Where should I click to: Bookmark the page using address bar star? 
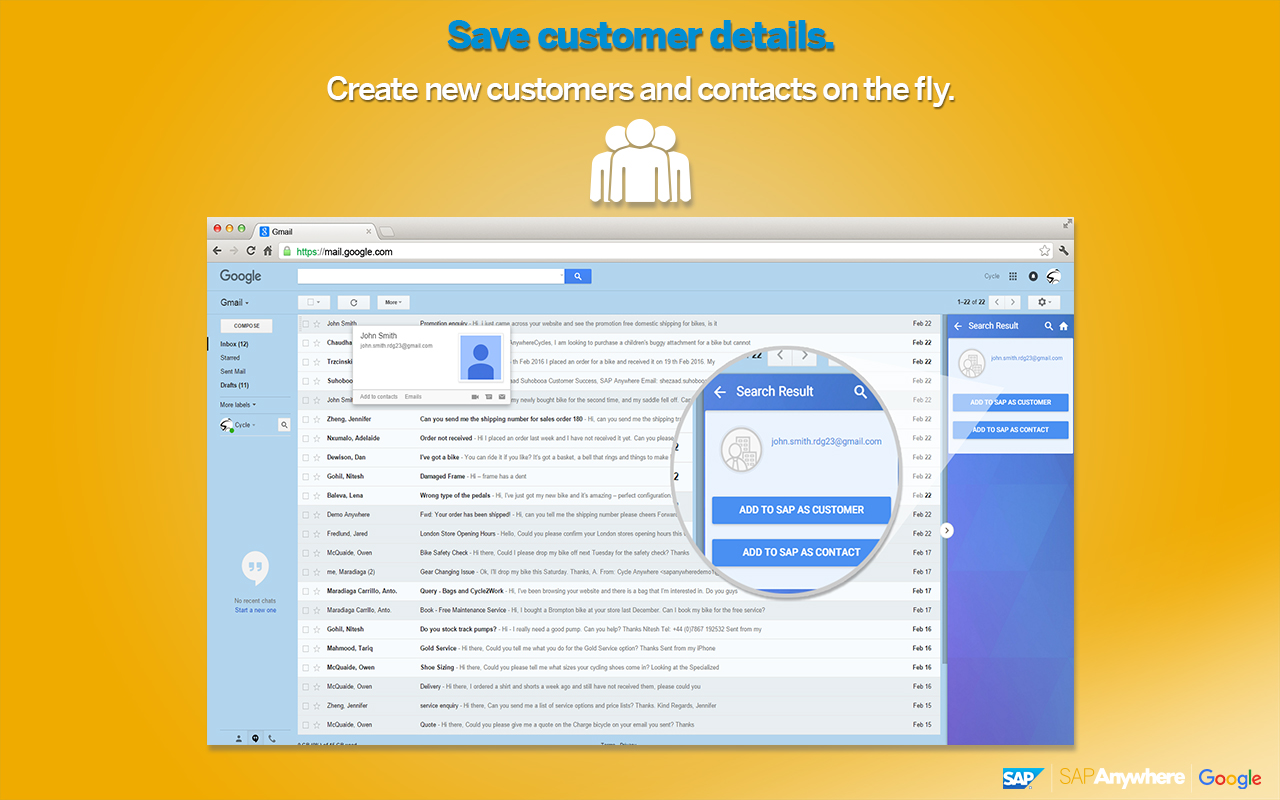[x=1044, y=251]
